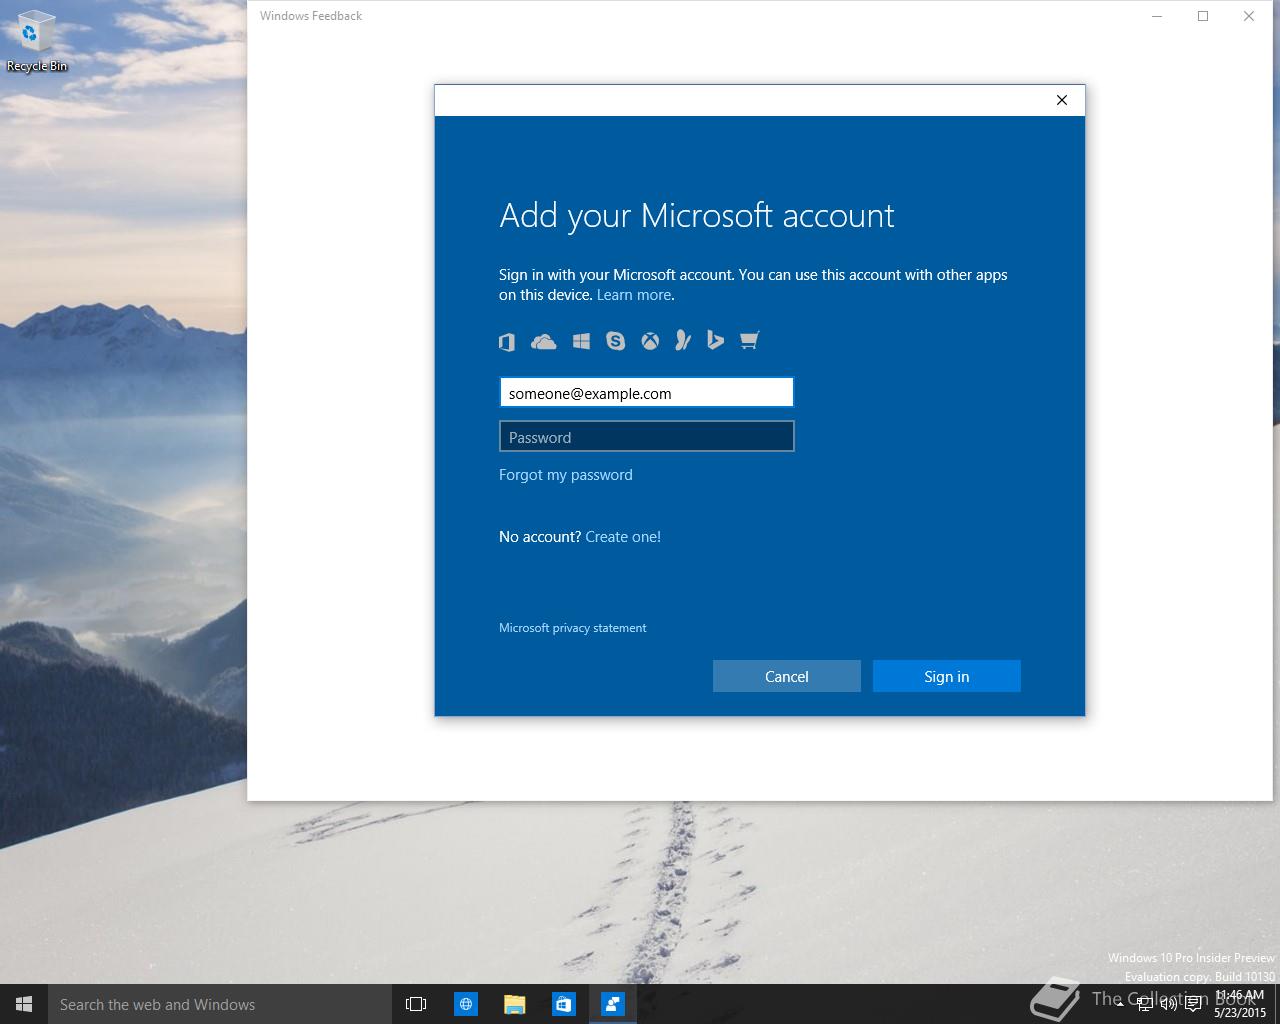
Task: Minimize the Windows Feedback window
Action: pyautogui.click(x=1157, y=16)
